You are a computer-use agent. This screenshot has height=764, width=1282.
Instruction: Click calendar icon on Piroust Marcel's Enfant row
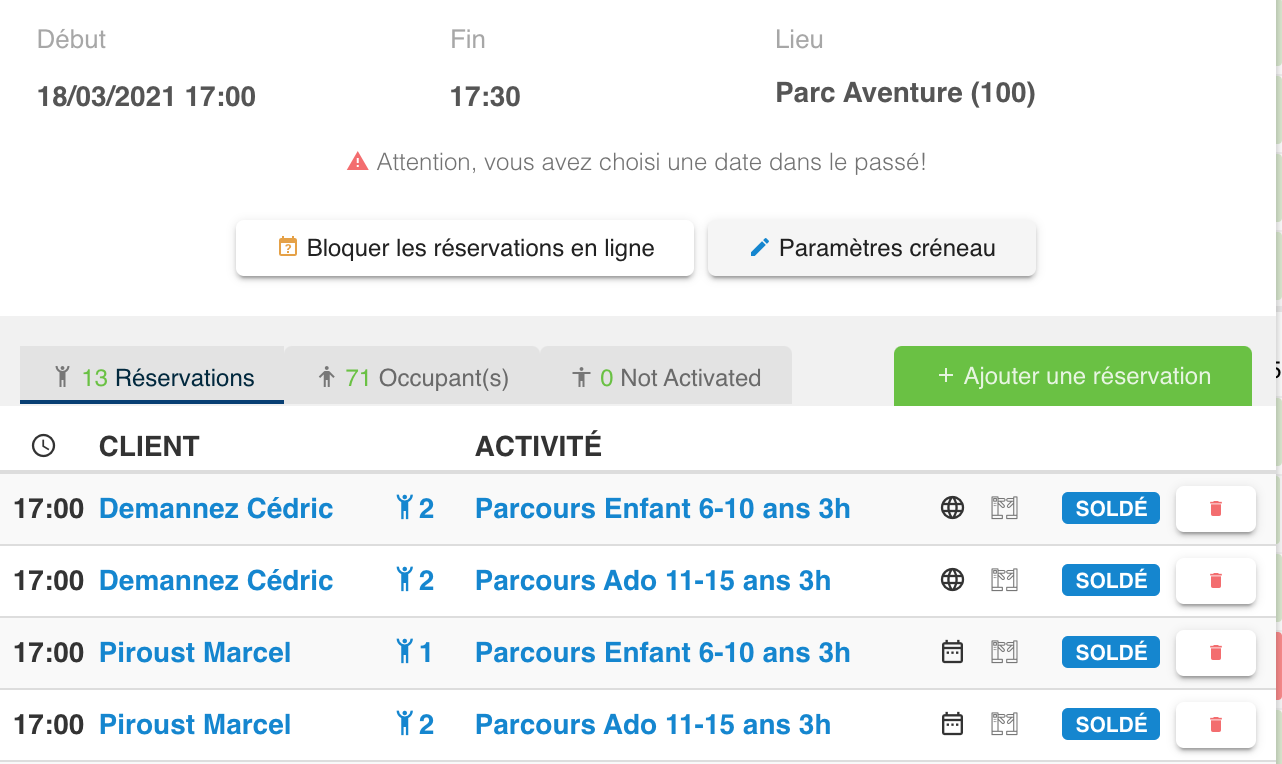pyautogui.click(x=952, y=652)
